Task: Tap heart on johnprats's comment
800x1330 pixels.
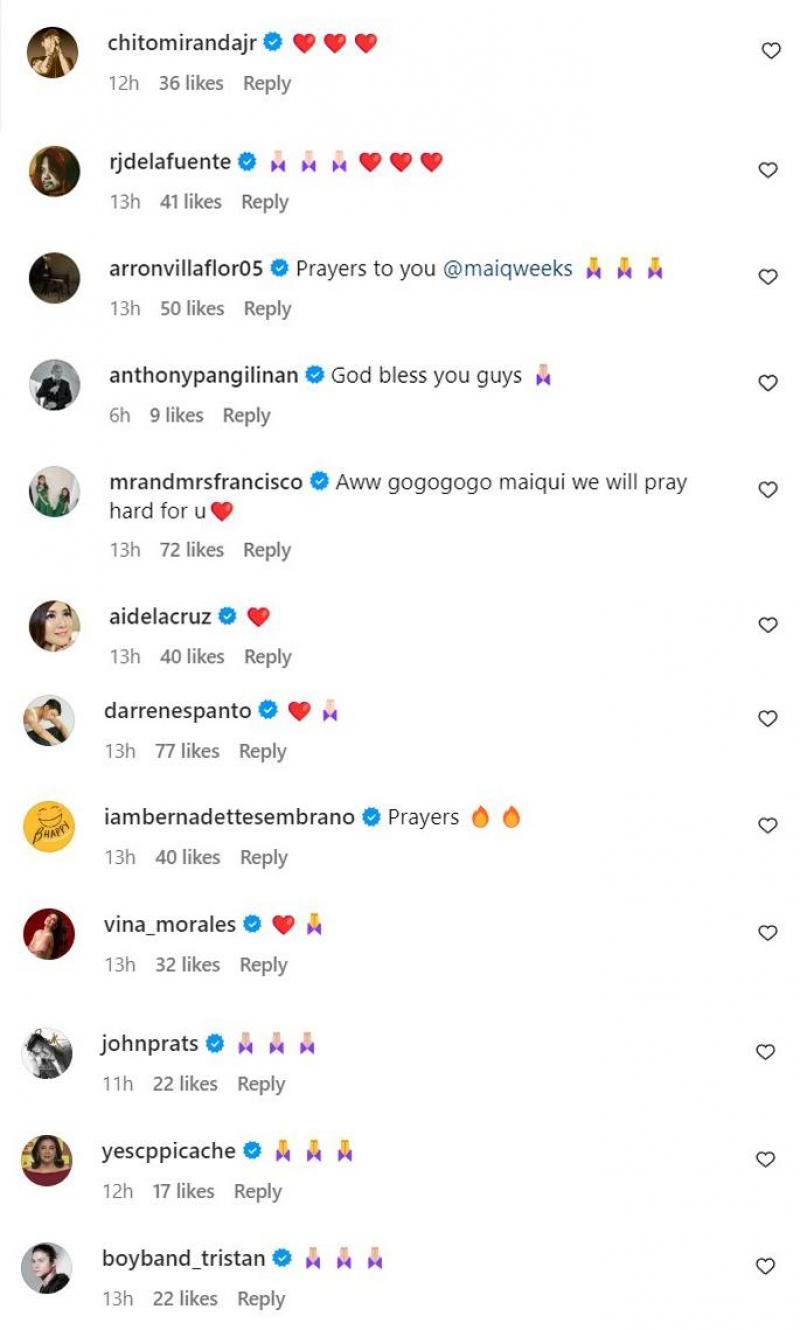Action: point(765,1052)
